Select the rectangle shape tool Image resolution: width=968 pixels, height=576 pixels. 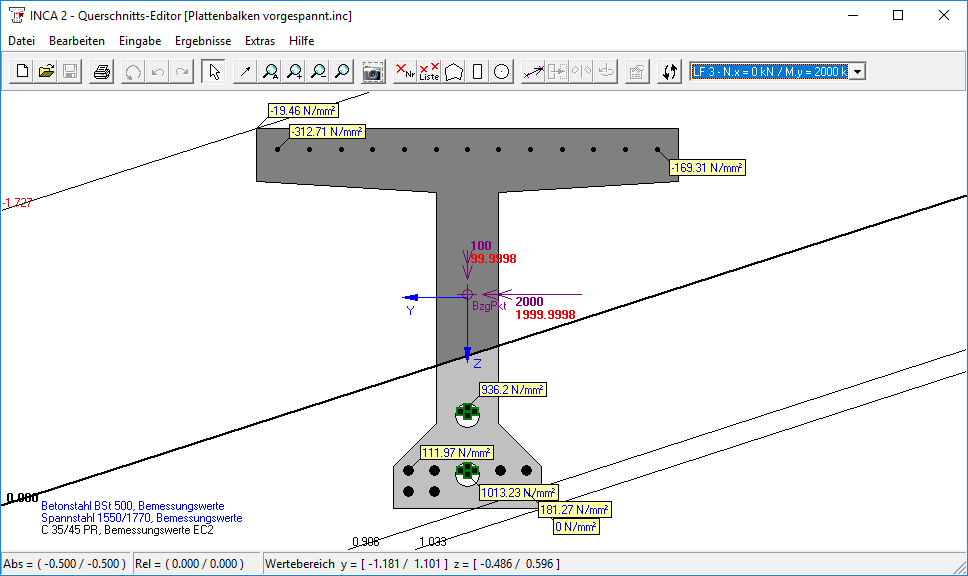click(x=478, y=71)
